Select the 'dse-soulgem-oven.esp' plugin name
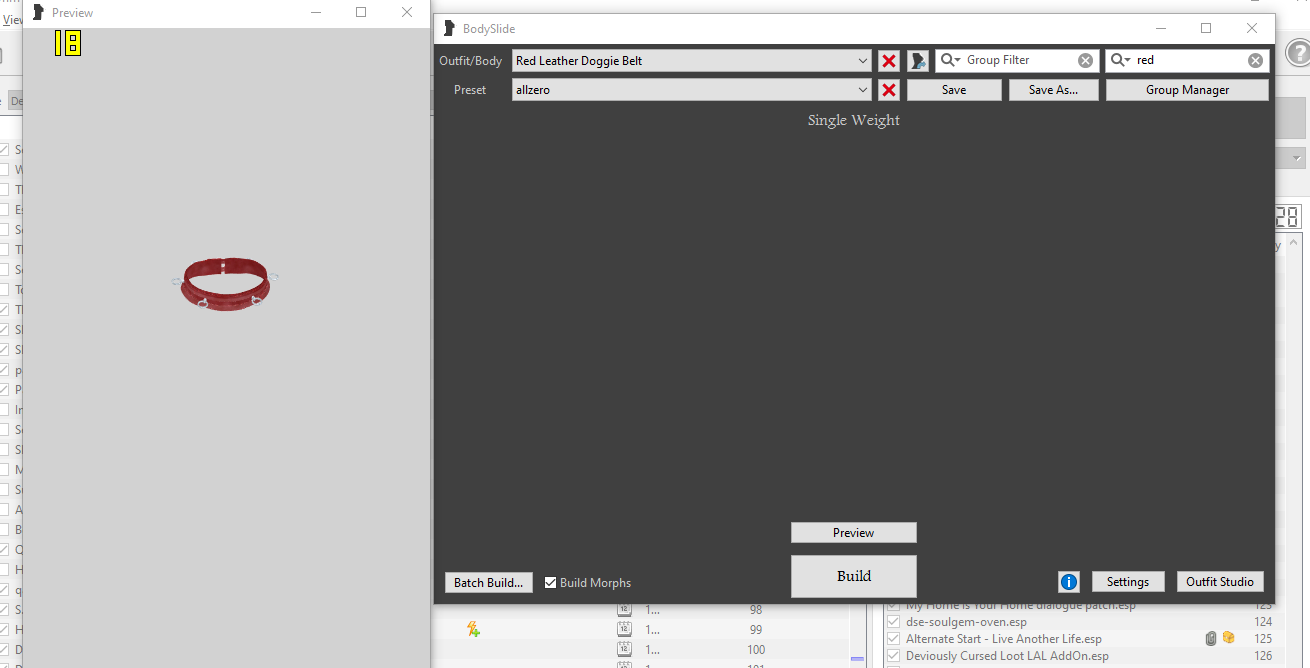 [x=964, y=622]
